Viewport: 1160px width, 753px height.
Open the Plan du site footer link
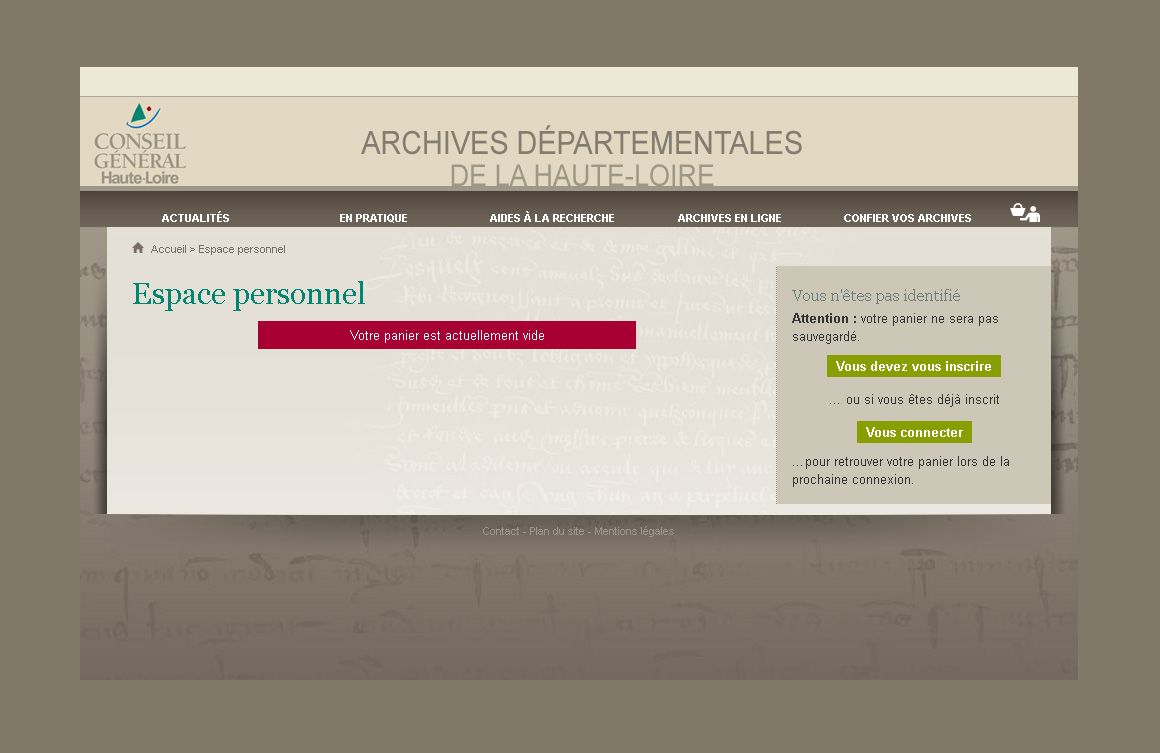tap(556, 531)
